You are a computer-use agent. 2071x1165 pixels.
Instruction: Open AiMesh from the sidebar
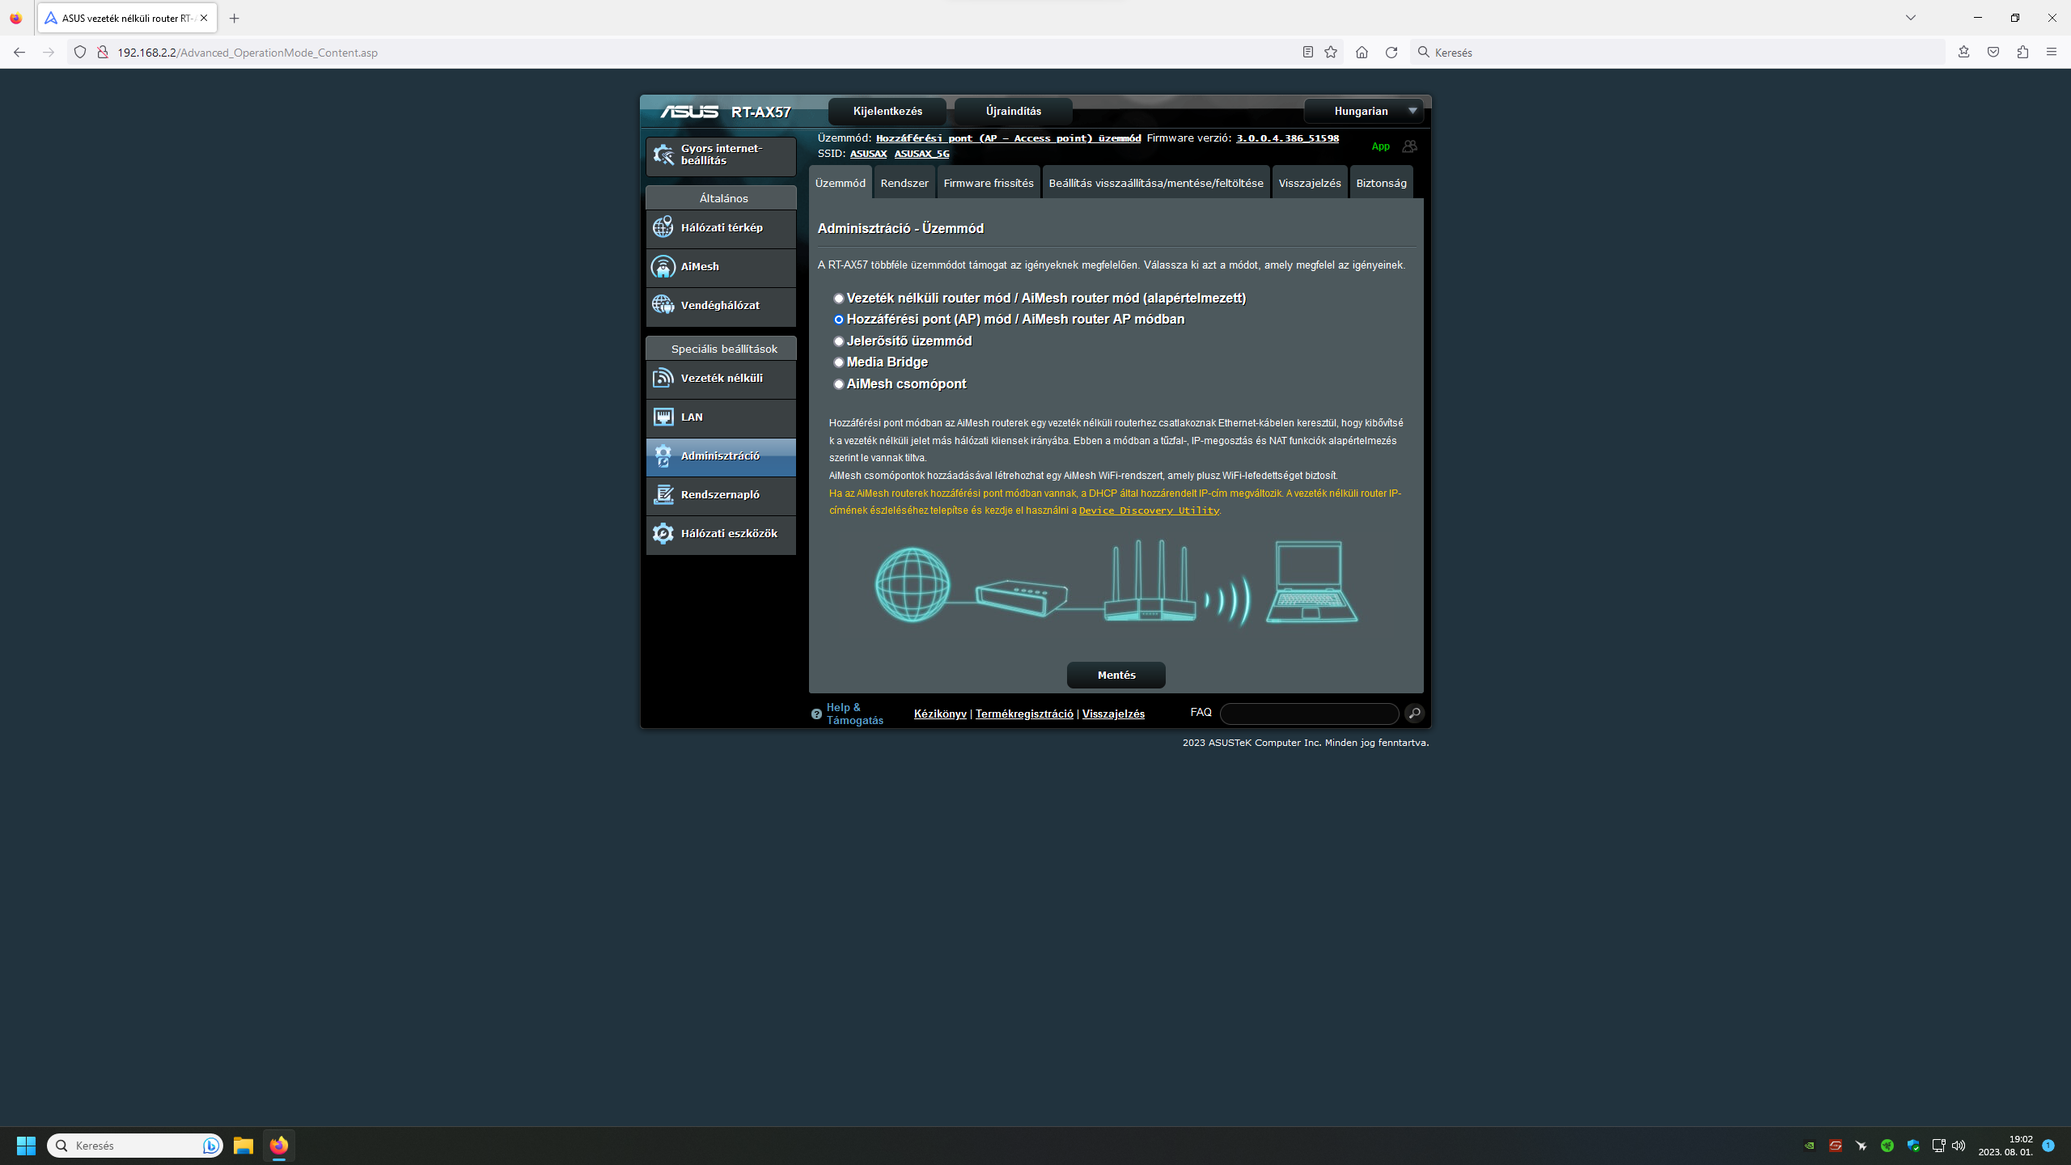coord(721,267)
